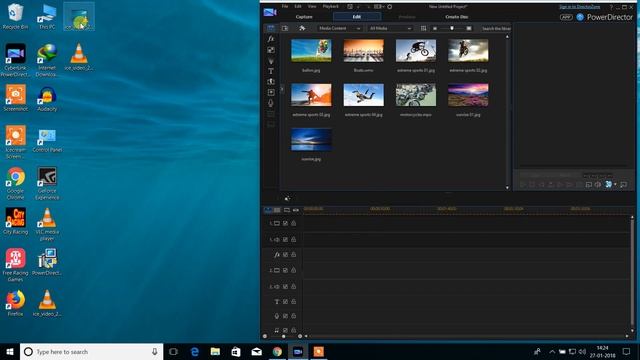Viewport: 640px width, 360px height.
Task: Click the Audacity desktop icon
Action: point(47,99)
